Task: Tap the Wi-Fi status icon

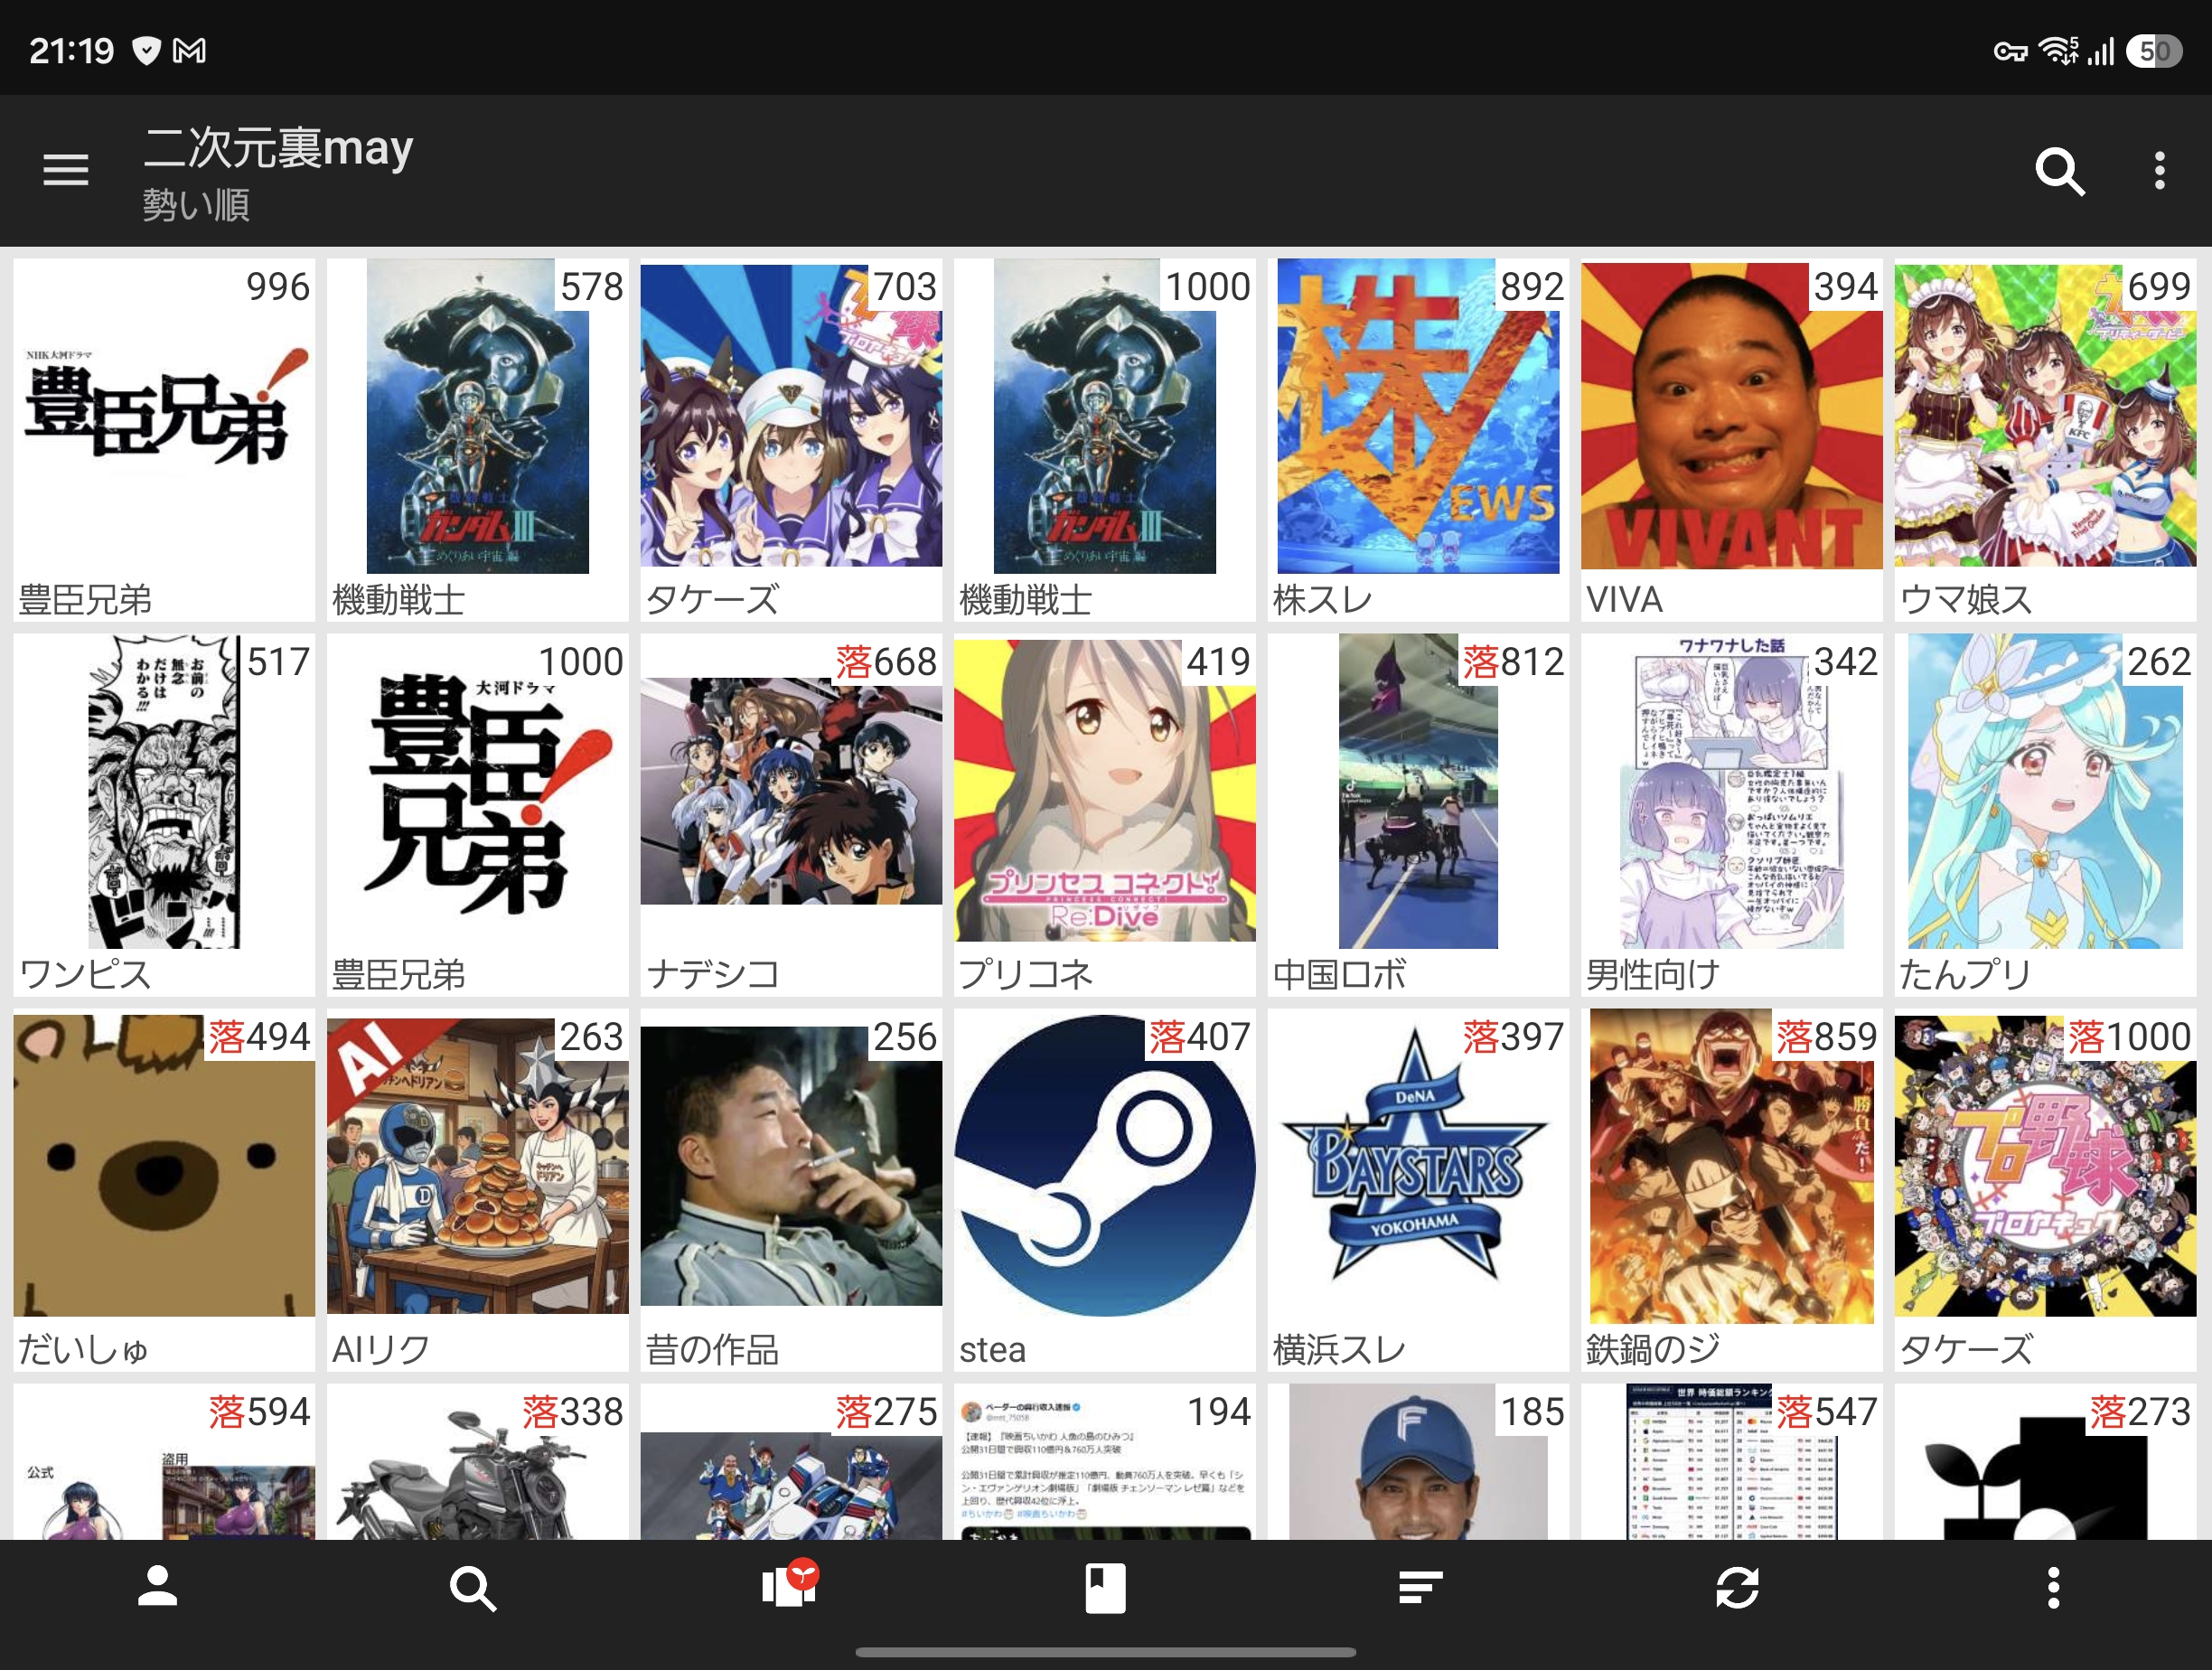Action: tap(2059, 50)
